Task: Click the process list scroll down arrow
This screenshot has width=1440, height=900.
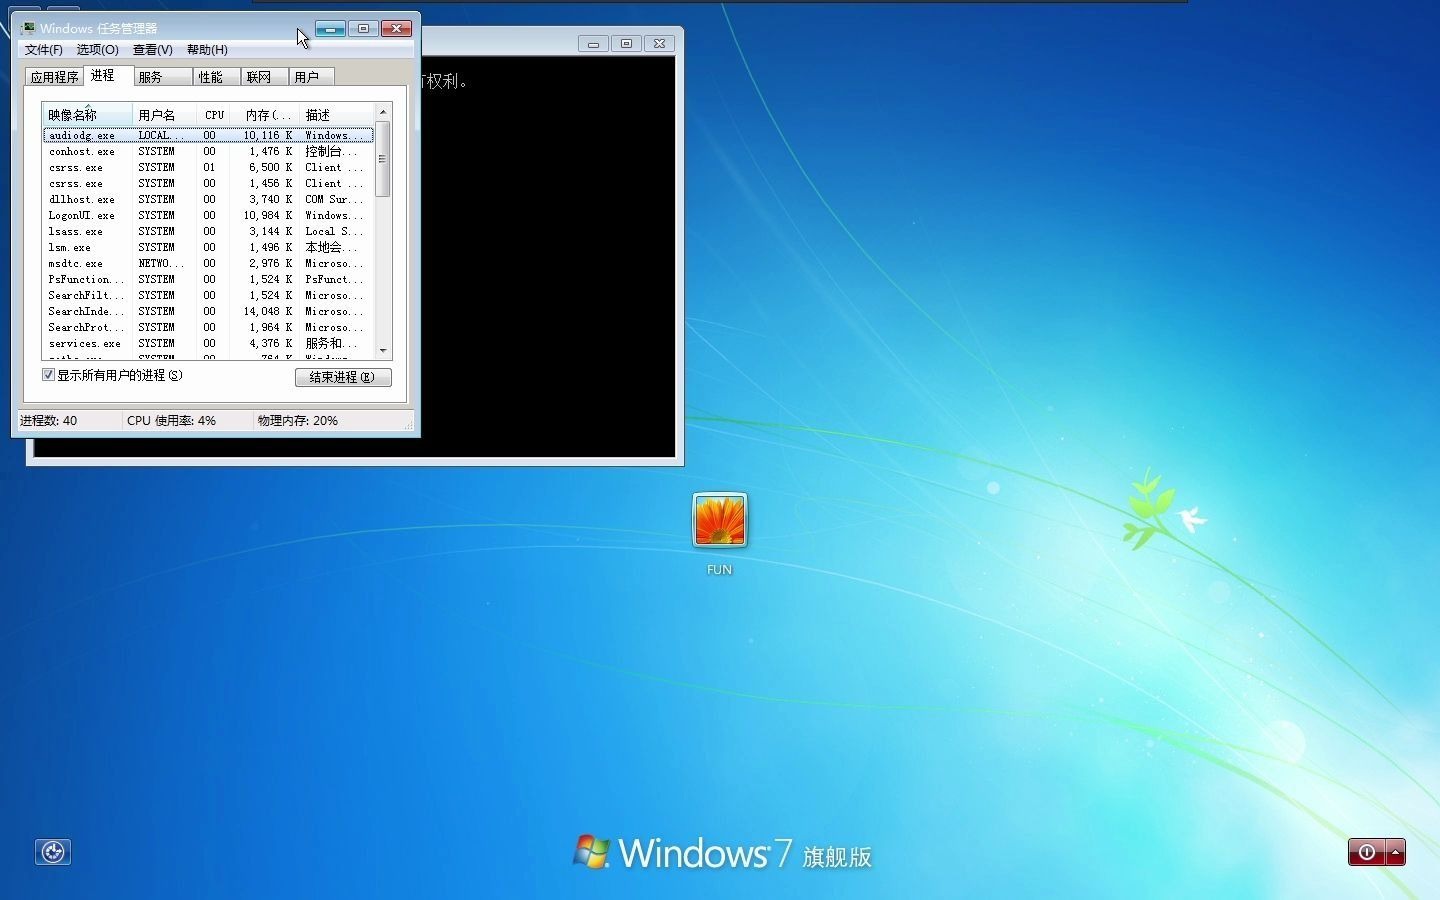Action: (x=382, y=351)
